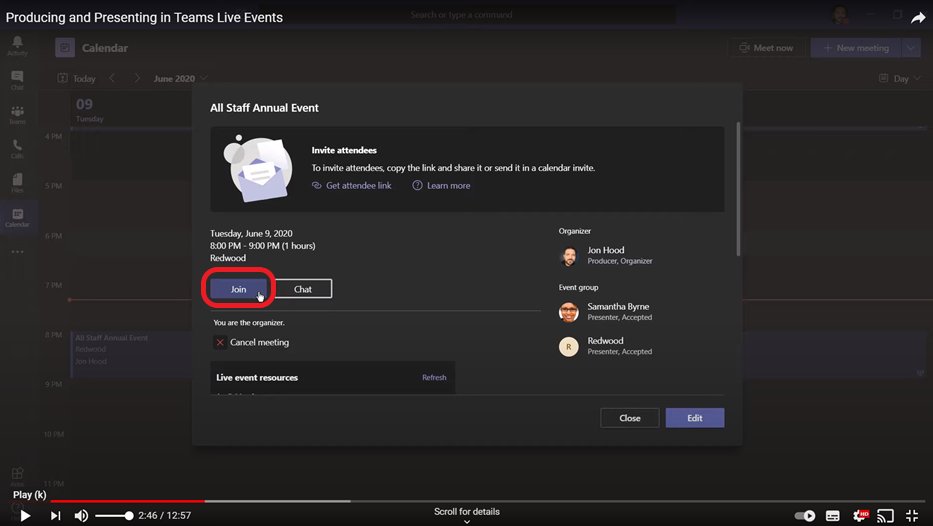Adjust the volume slider
This screenshot has height=526, width=933.
[x=114, y=515]
